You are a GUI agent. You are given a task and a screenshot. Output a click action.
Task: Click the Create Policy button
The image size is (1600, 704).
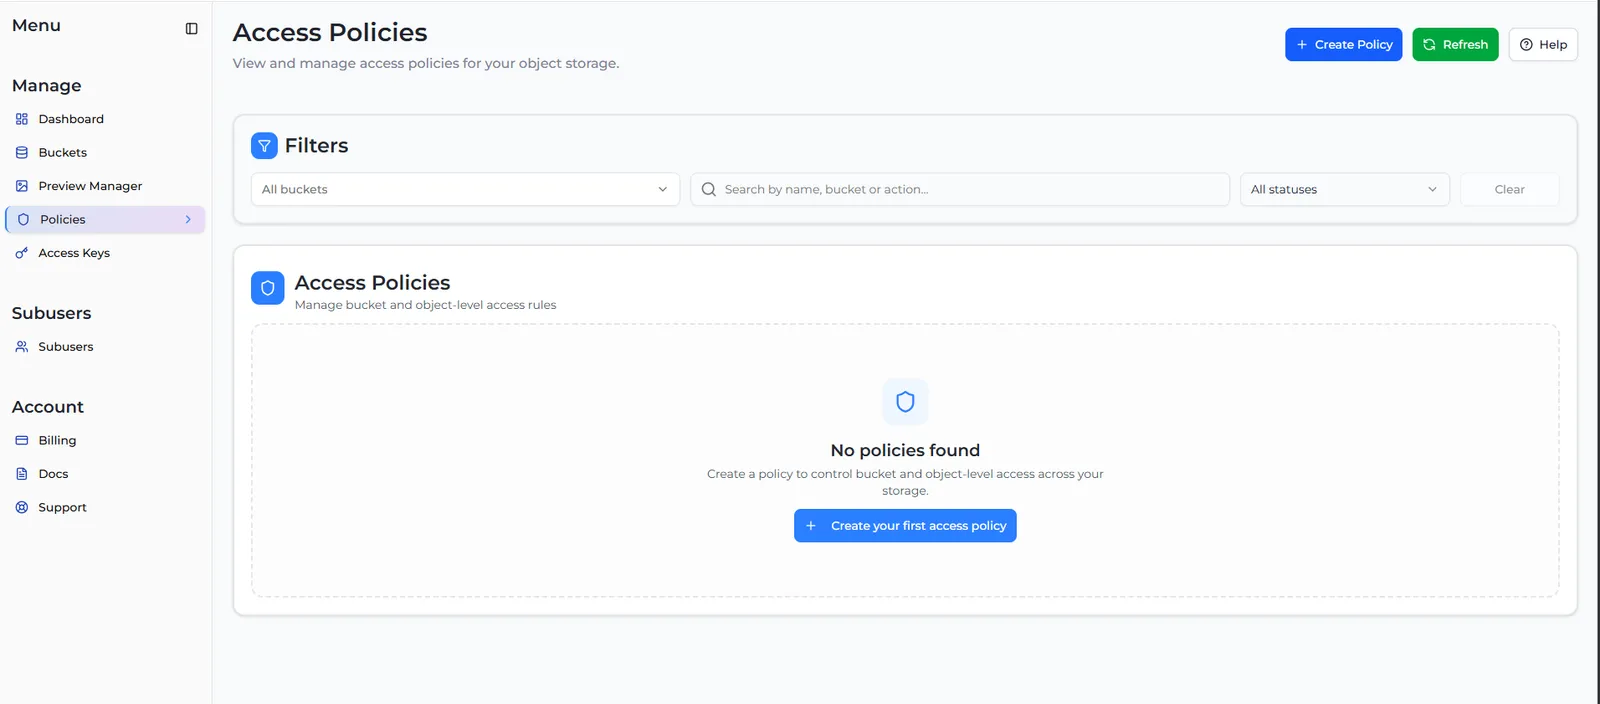1343,44
